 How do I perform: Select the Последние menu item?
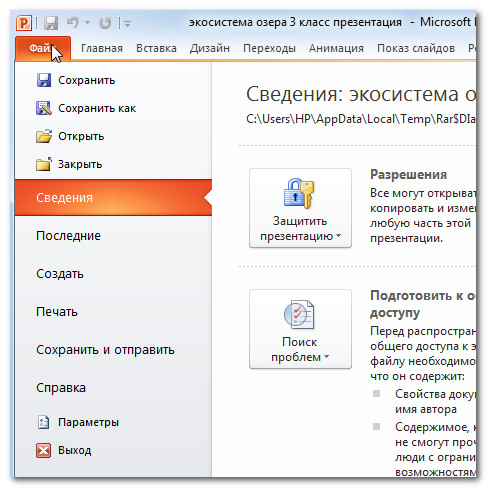(x=68, y=236)
